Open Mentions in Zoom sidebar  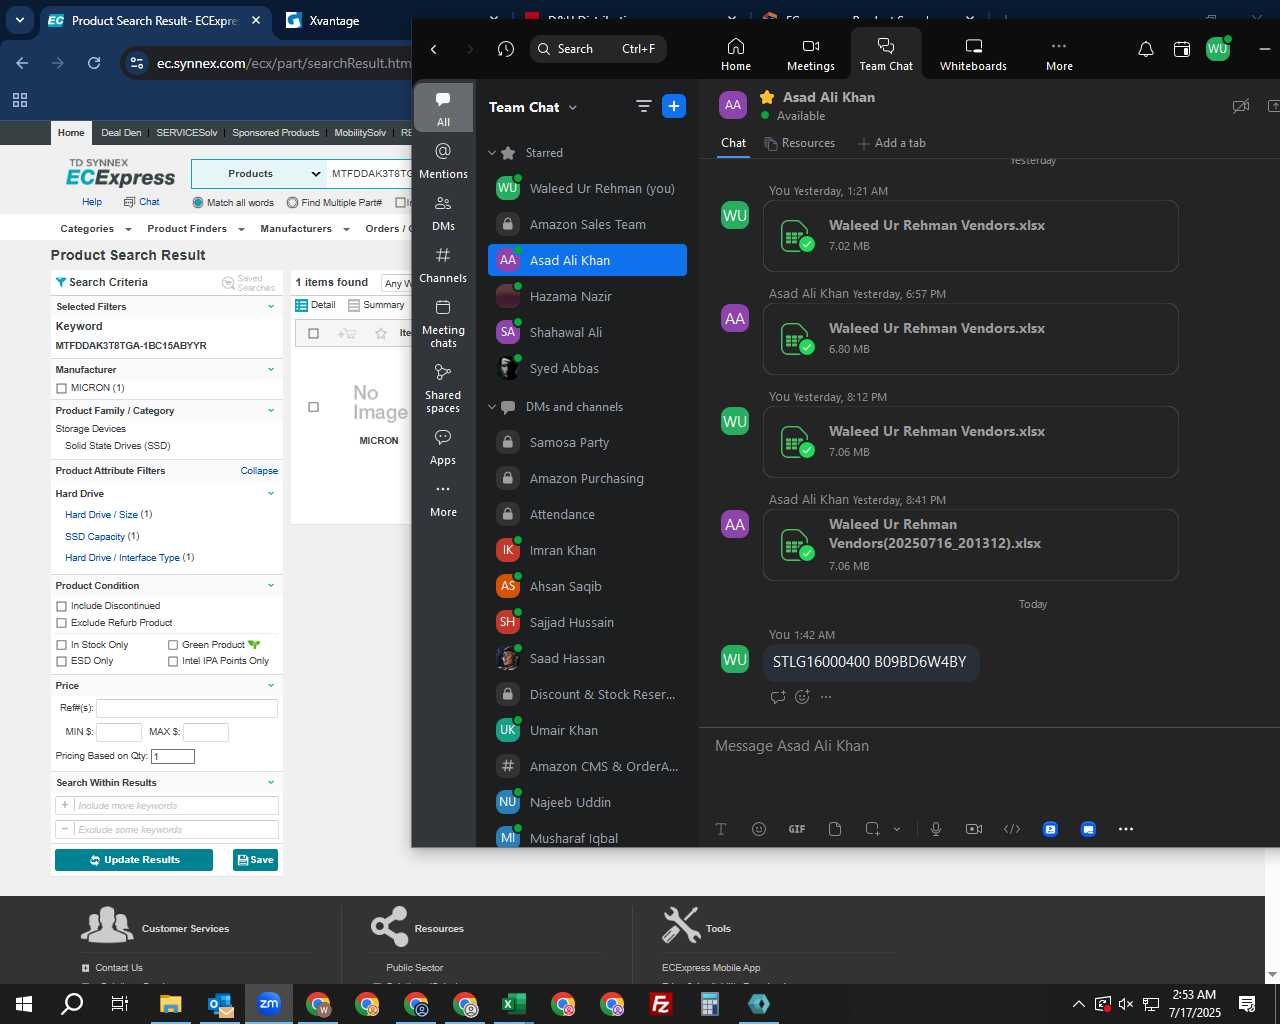[443, 160]
